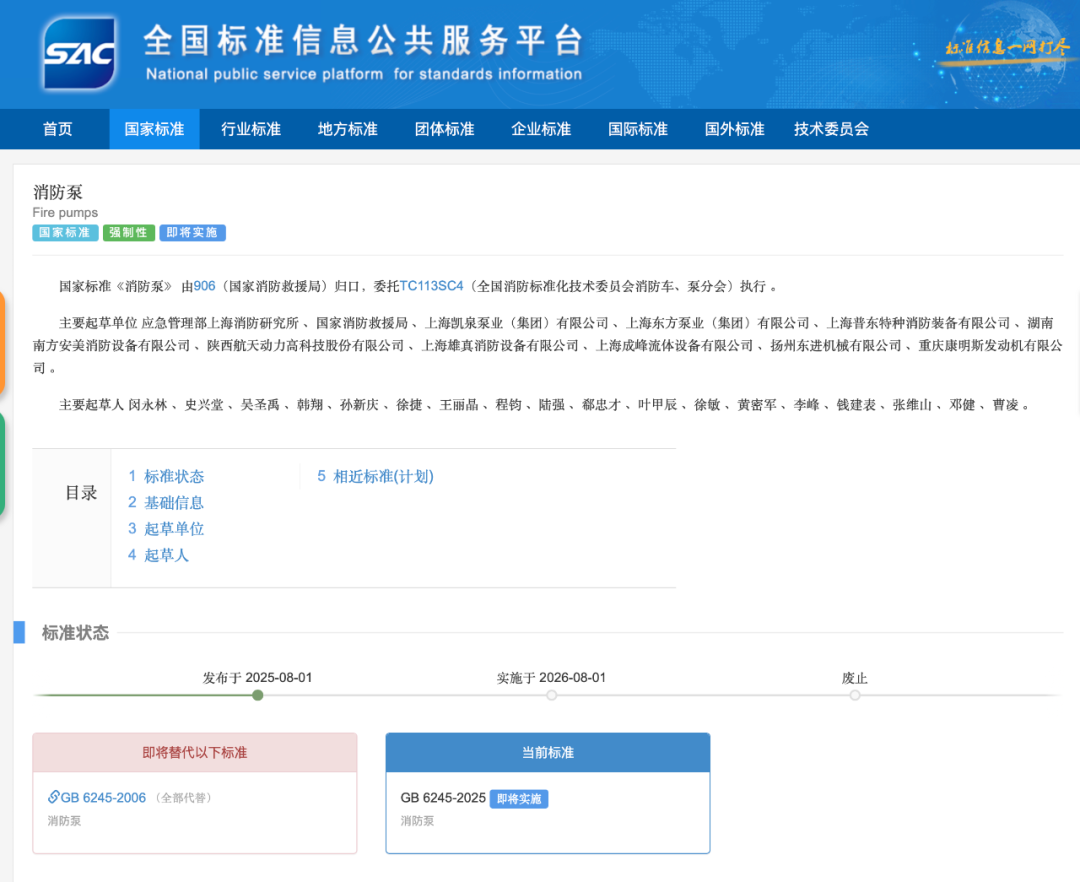
Task: Click the 发布于 2025-08-01 timeline dot
Action: coord(258,695)
